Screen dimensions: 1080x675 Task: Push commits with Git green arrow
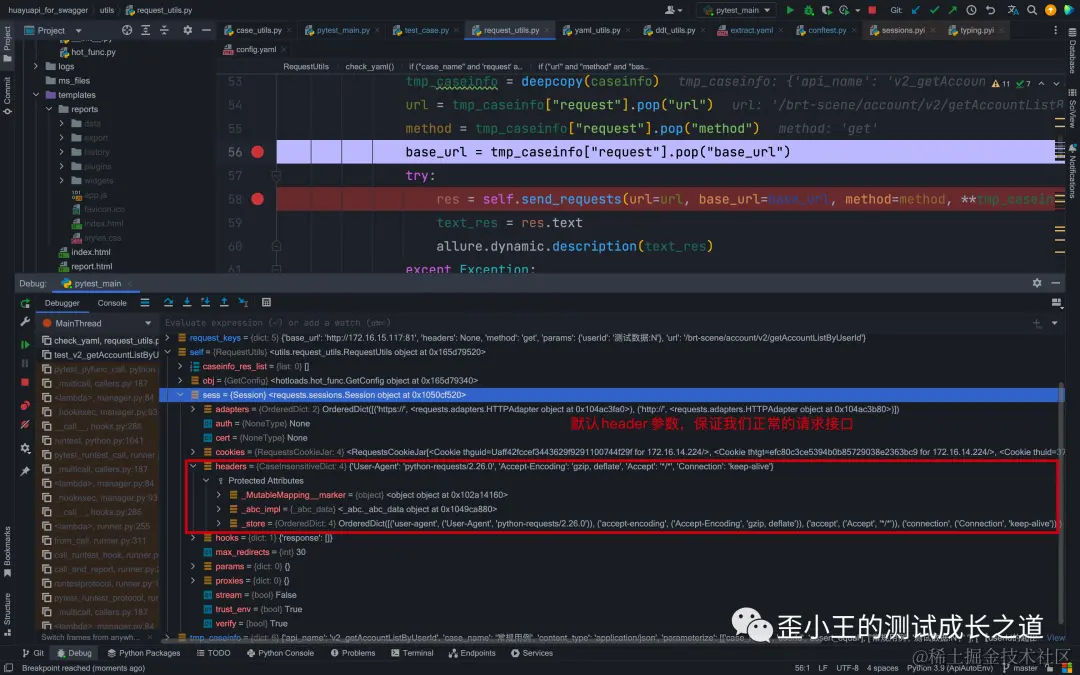pos(953,10)
